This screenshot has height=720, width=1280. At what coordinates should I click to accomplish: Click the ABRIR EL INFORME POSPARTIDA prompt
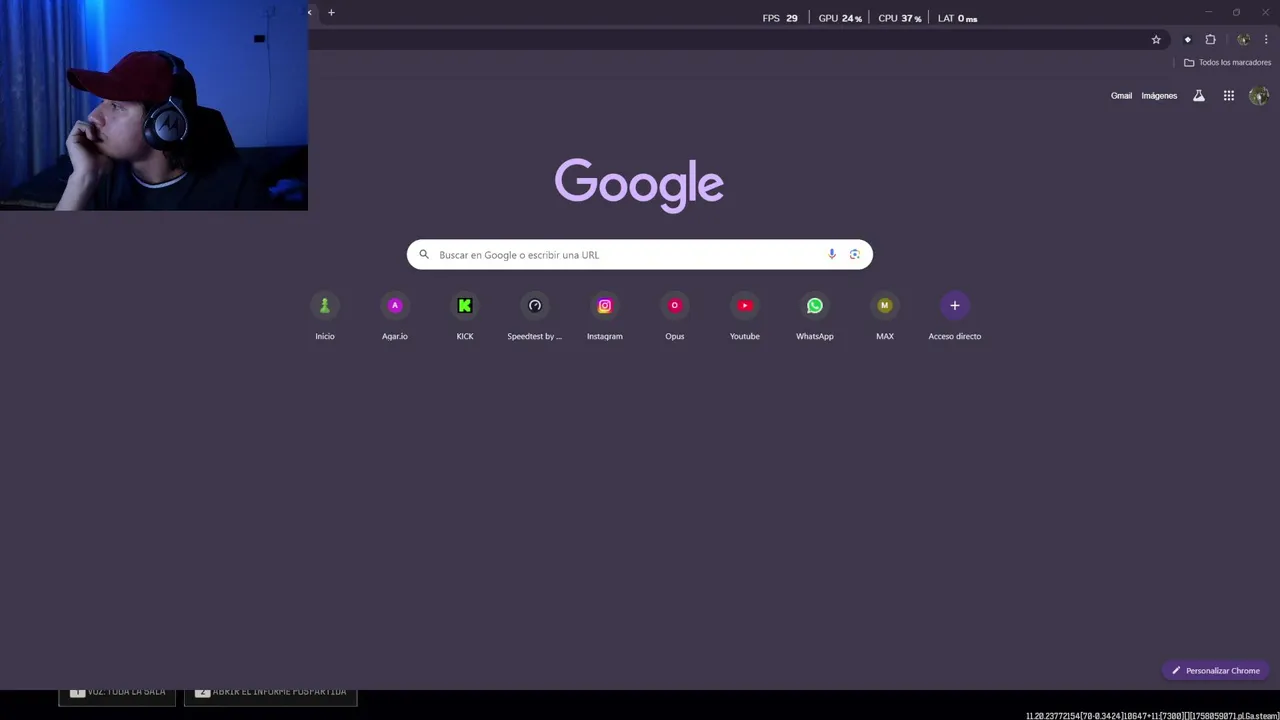click(x=271, y=692)
